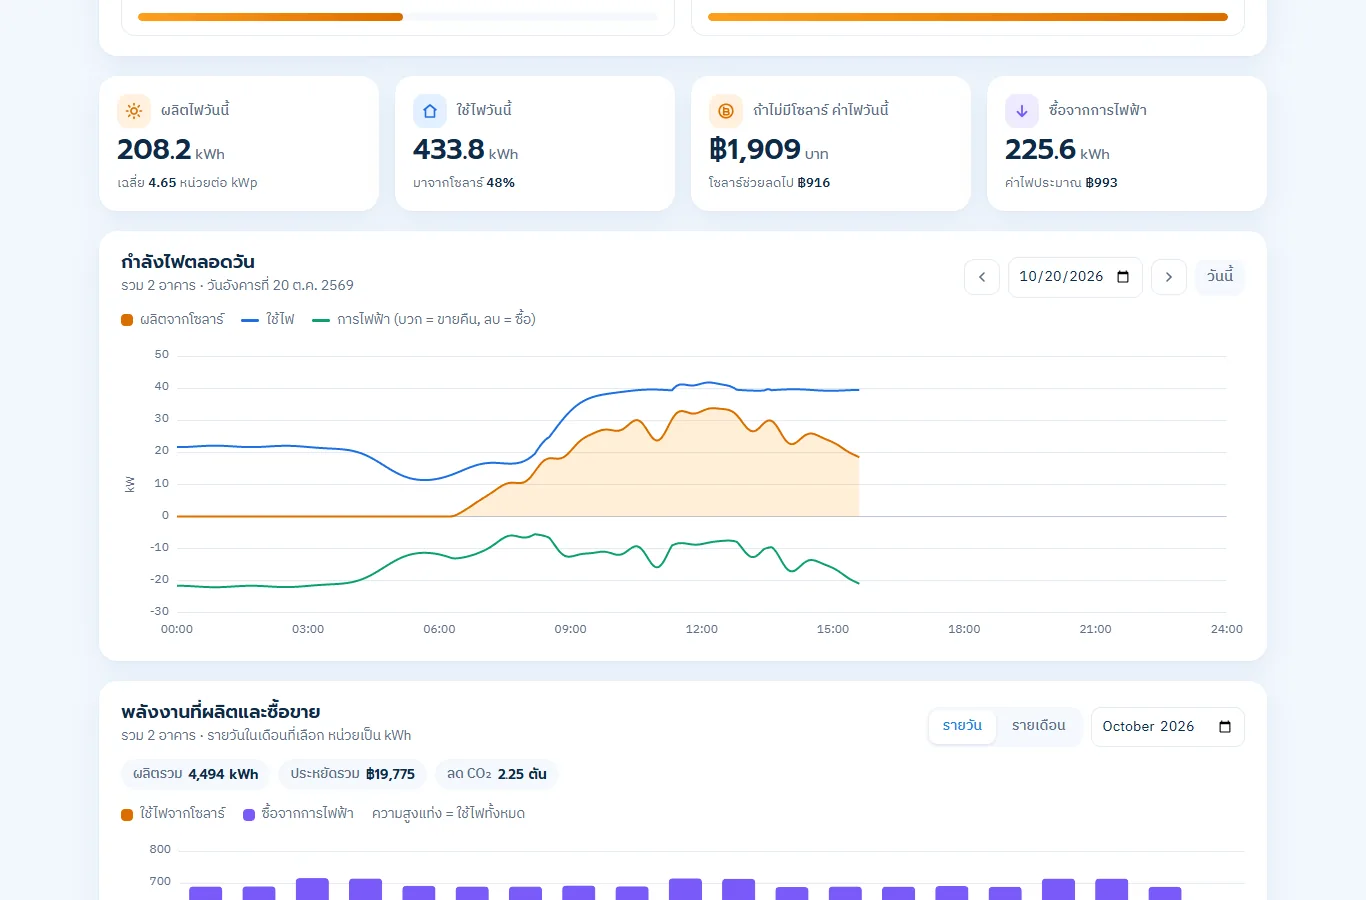Go to next day with right chevron
This screenshot has height=900, width=1366.
click(1169, 277)
